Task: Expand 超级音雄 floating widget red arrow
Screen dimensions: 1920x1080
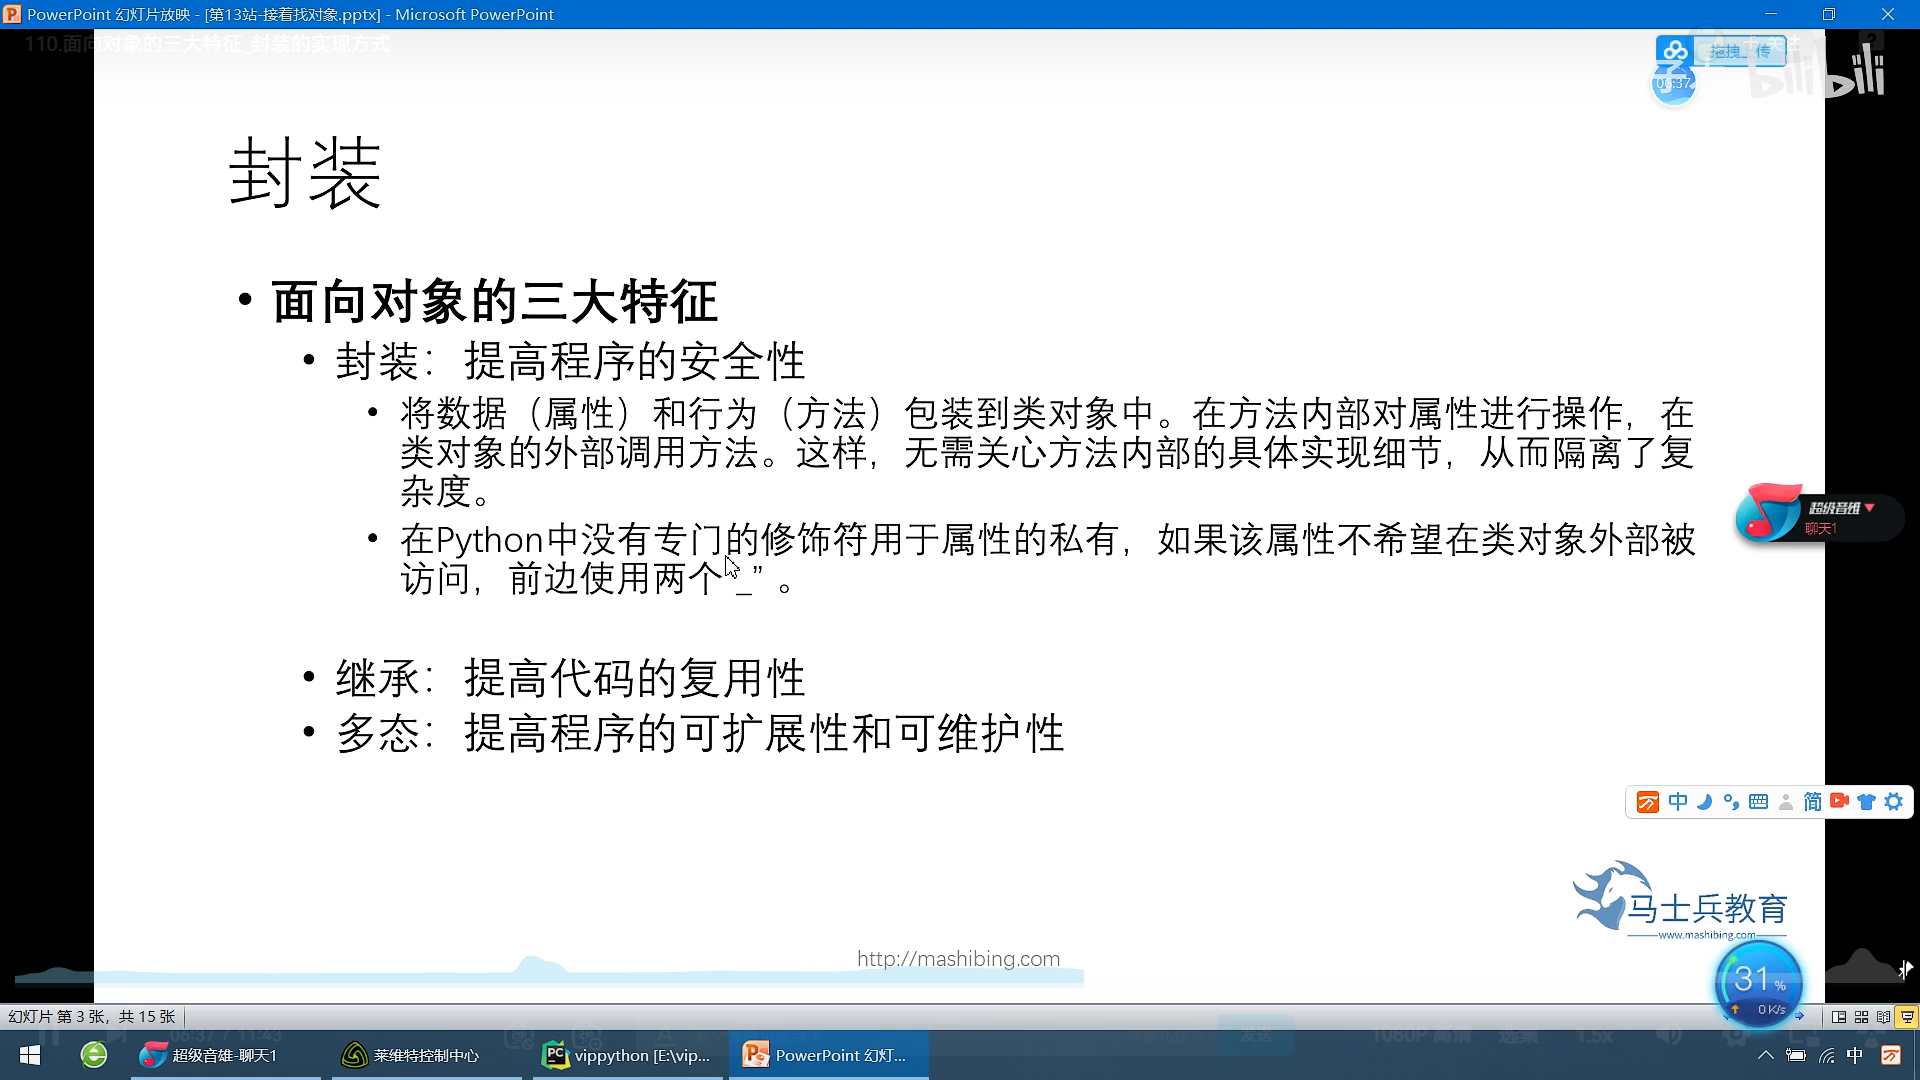Action: (x=1869, y=508)
